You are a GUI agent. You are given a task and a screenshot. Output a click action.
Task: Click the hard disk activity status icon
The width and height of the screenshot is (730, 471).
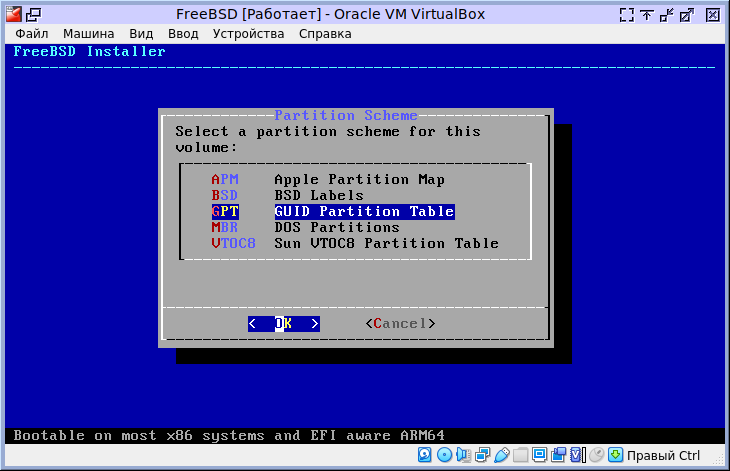424,455
